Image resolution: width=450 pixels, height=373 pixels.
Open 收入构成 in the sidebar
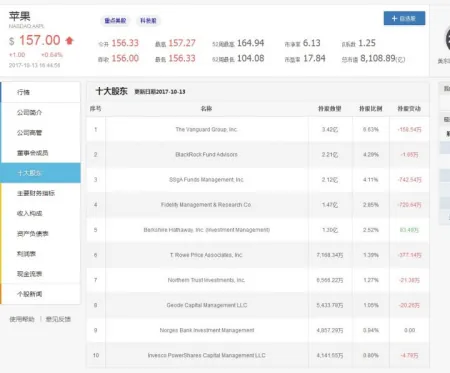40,213
